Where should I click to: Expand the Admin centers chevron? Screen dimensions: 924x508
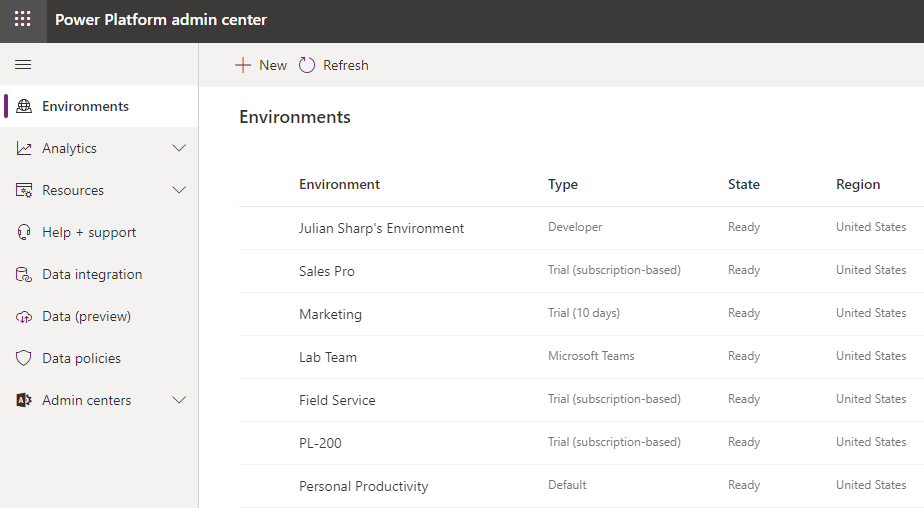point(179,400)
